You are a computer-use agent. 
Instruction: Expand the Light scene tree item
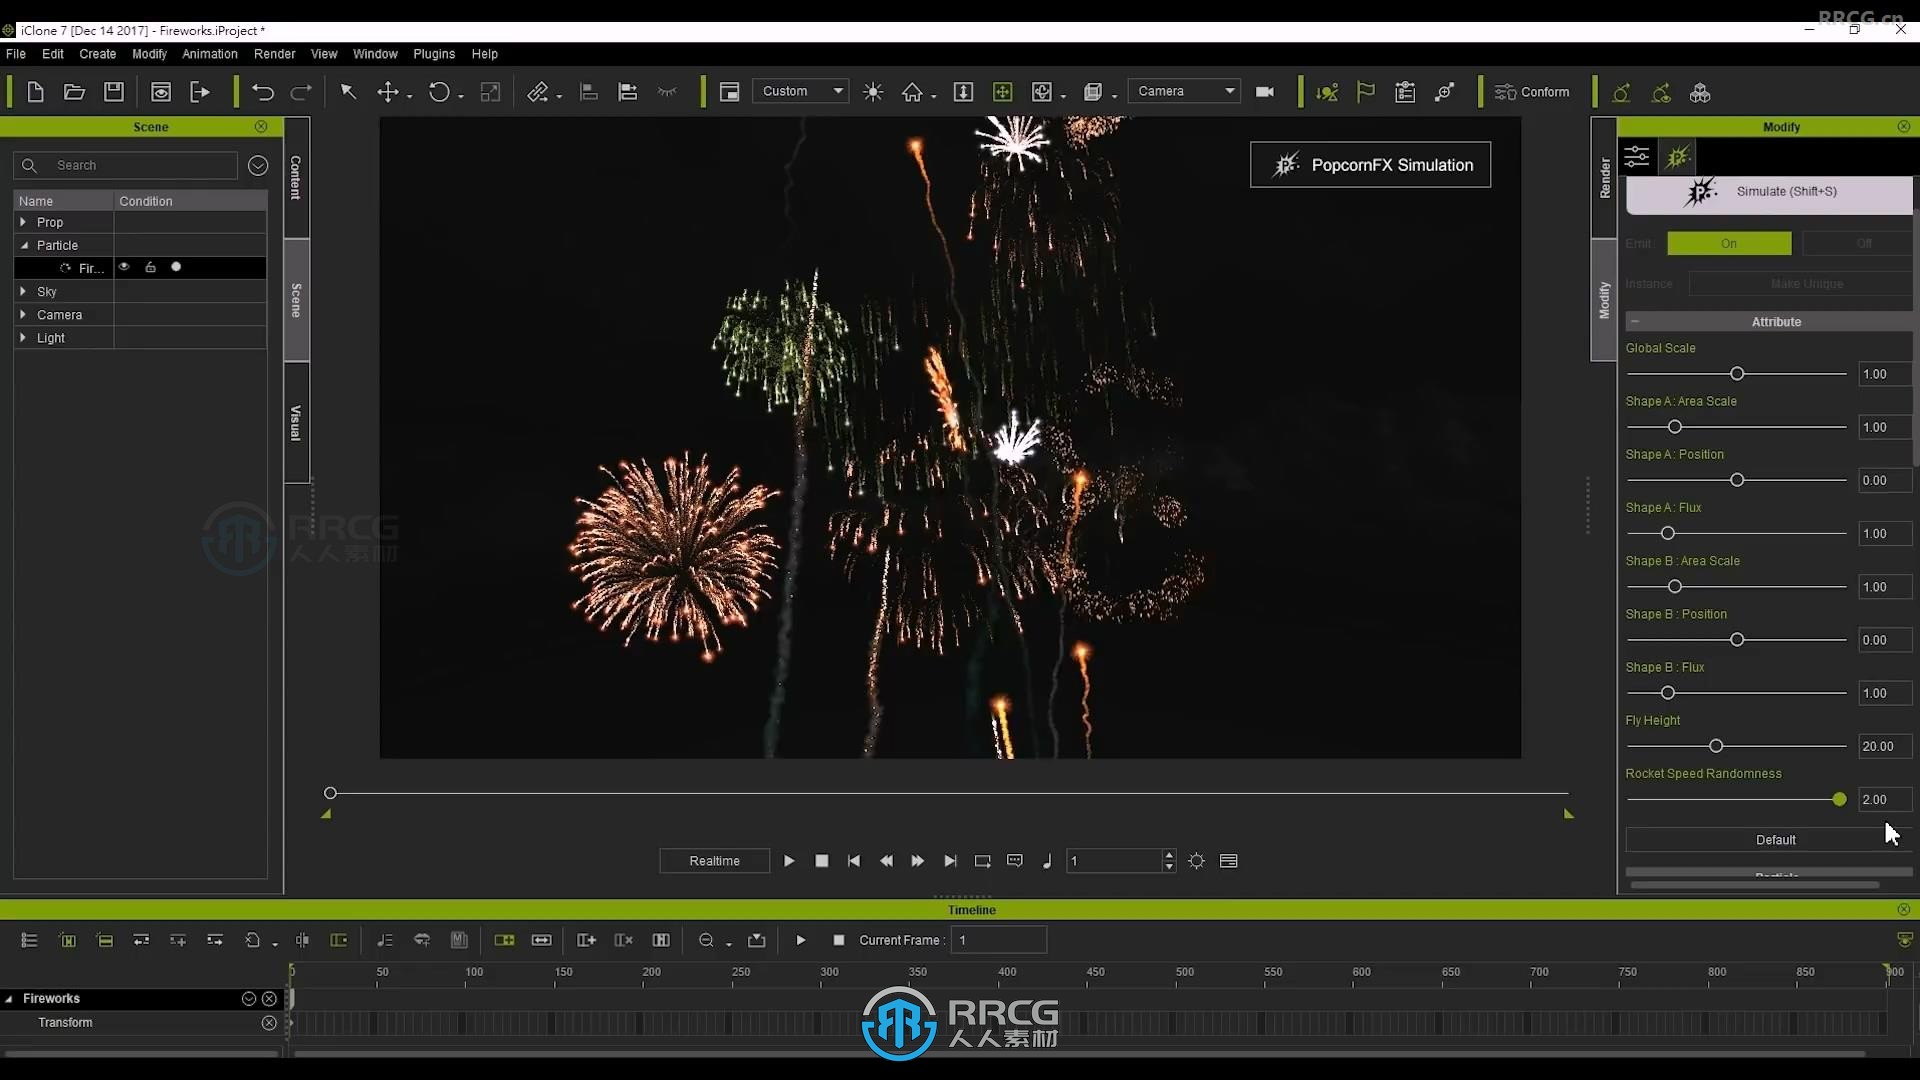[22, 336]
